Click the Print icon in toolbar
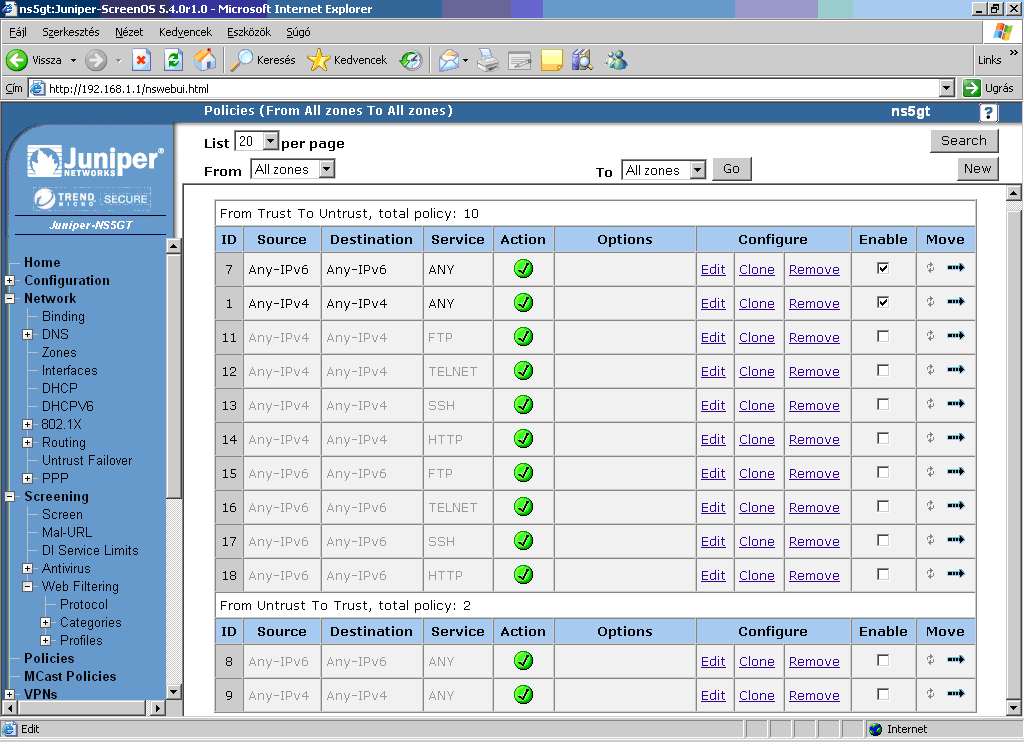1024x742 pixels. pos(487,60)
